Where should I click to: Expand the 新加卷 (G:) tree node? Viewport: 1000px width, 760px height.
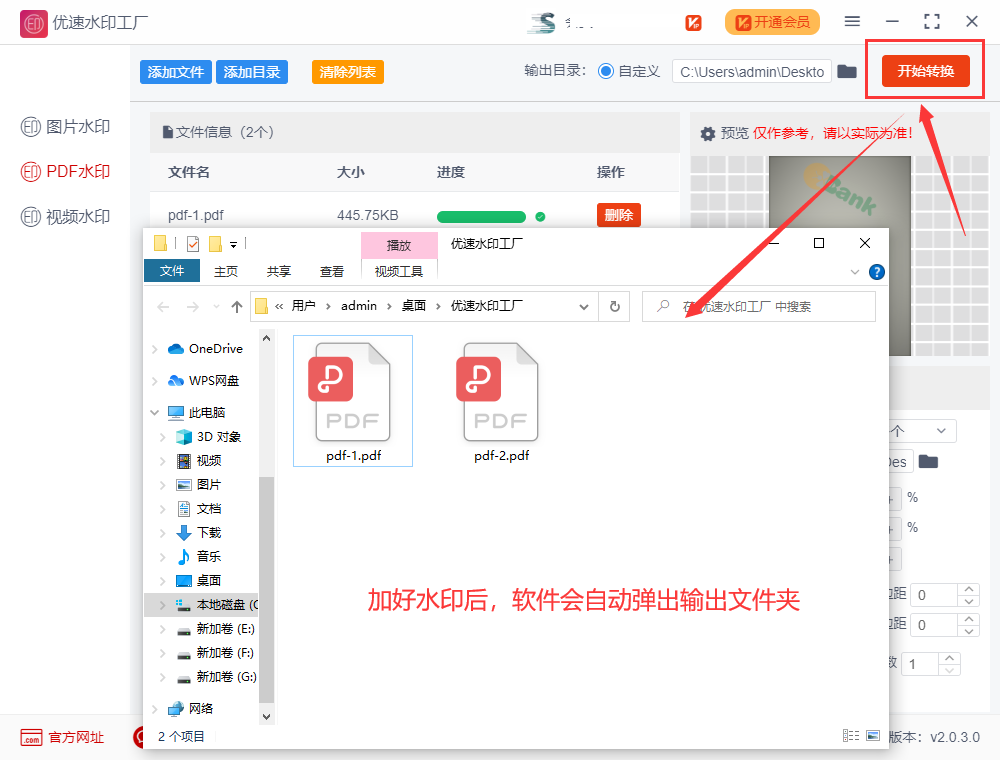tap(163, 677)
